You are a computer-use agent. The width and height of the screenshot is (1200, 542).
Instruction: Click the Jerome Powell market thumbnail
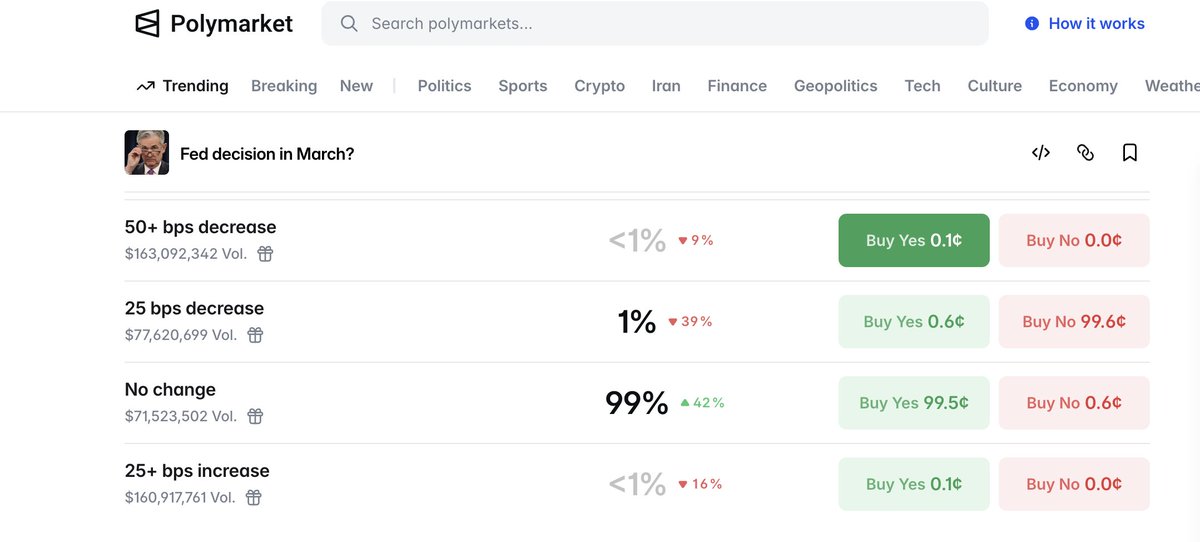147,153
